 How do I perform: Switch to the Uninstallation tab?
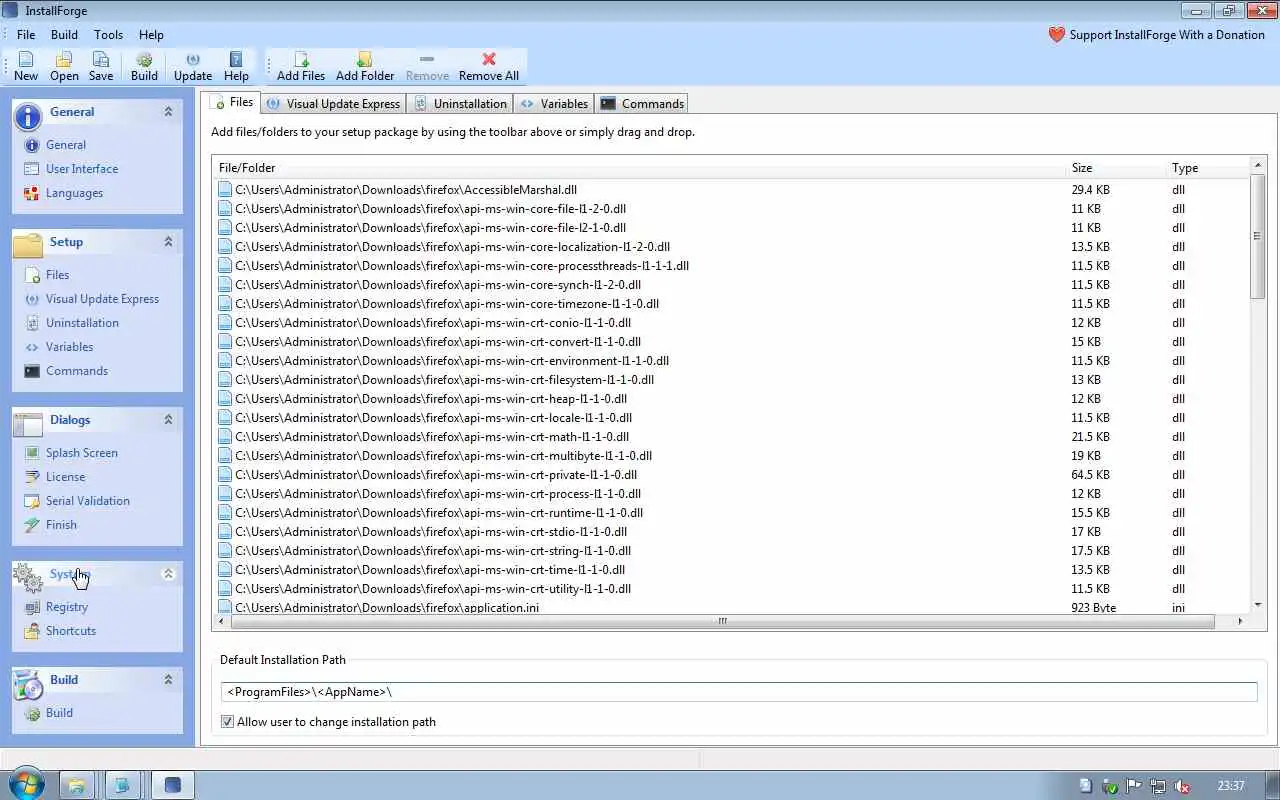pos(461,104)
